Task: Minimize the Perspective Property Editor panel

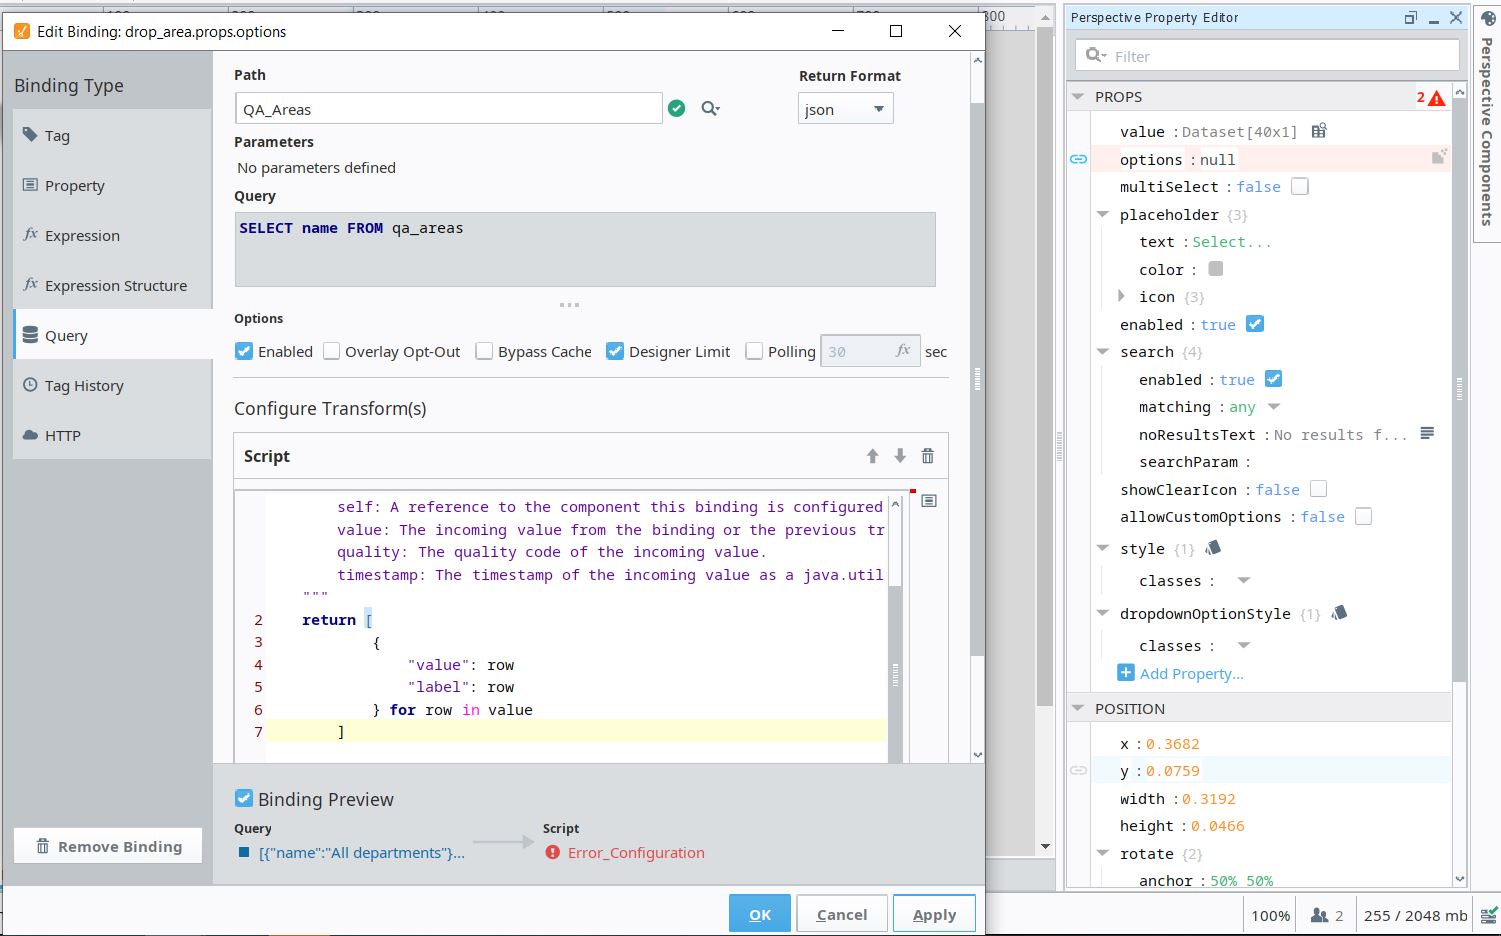Action: [x=1434, y=19]
